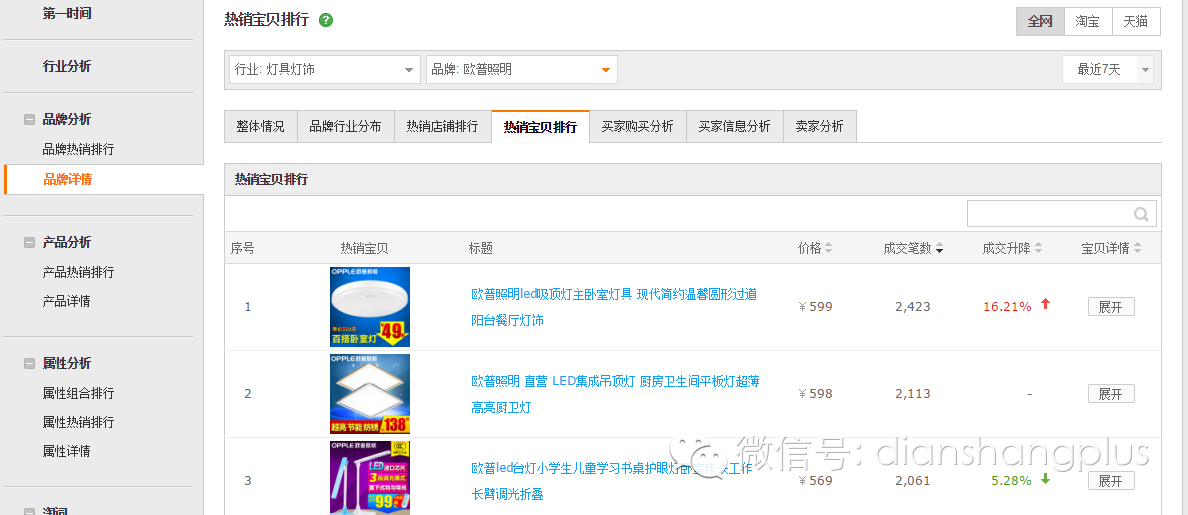
Task: Sort by 宝贝详情 column arrows
Action: coord(1138,248)
